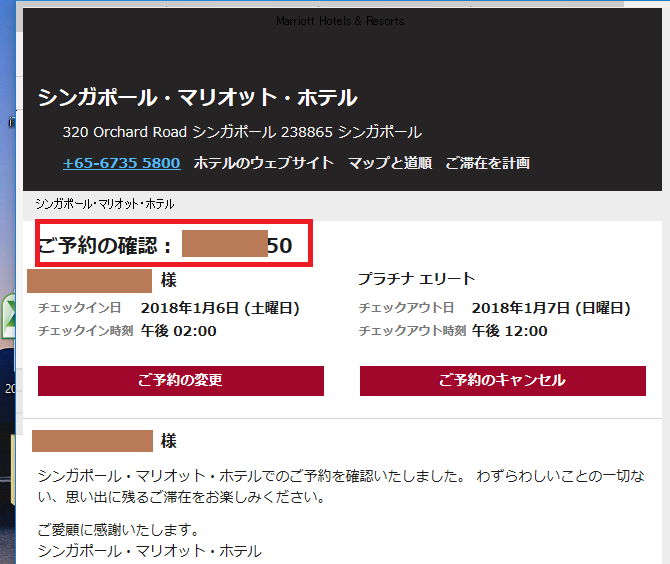Click the ご予約の変更 button
The width and height of the screenshot is (670, 564).
[181, 380]
